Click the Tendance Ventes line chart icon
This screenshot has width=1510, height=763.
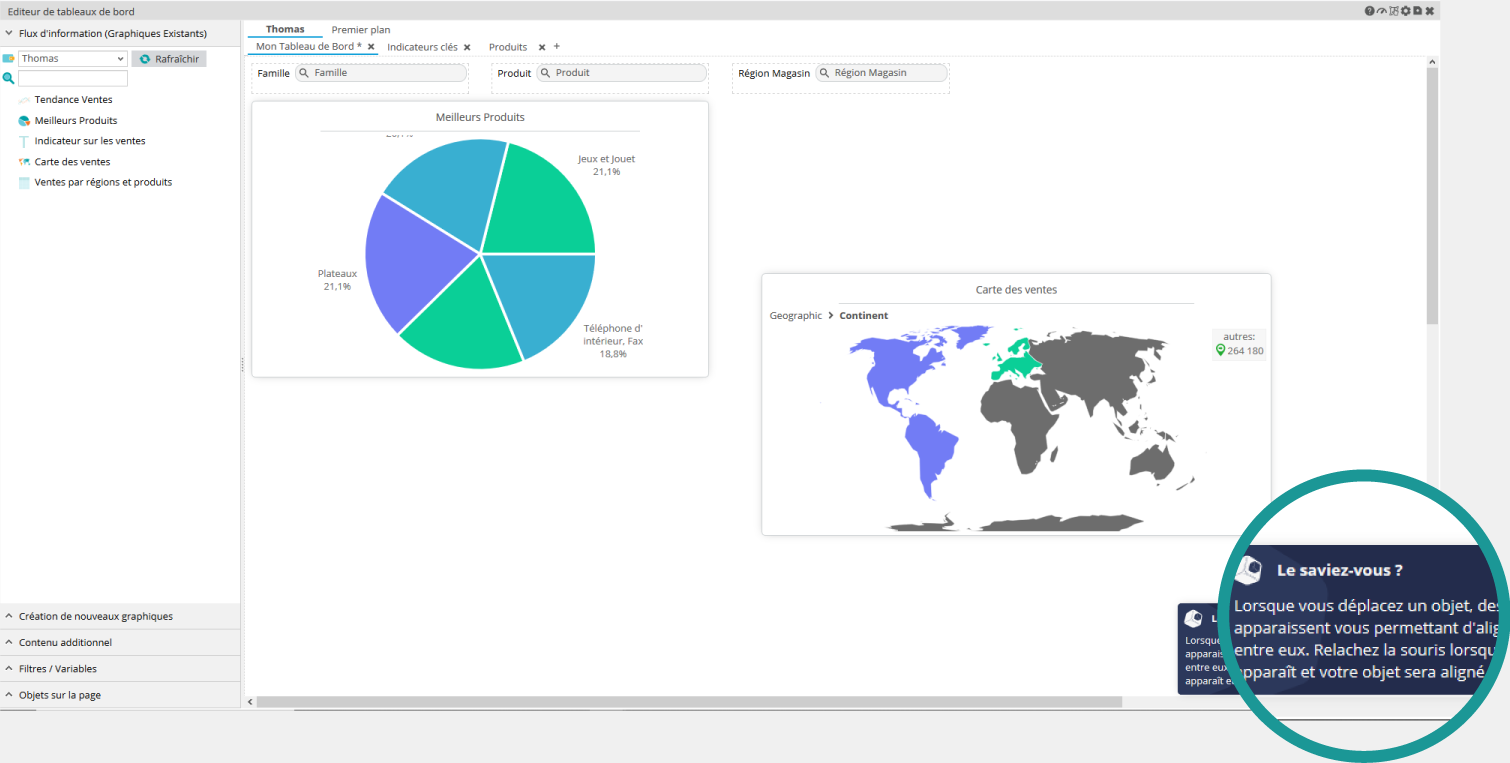(24, 100)
